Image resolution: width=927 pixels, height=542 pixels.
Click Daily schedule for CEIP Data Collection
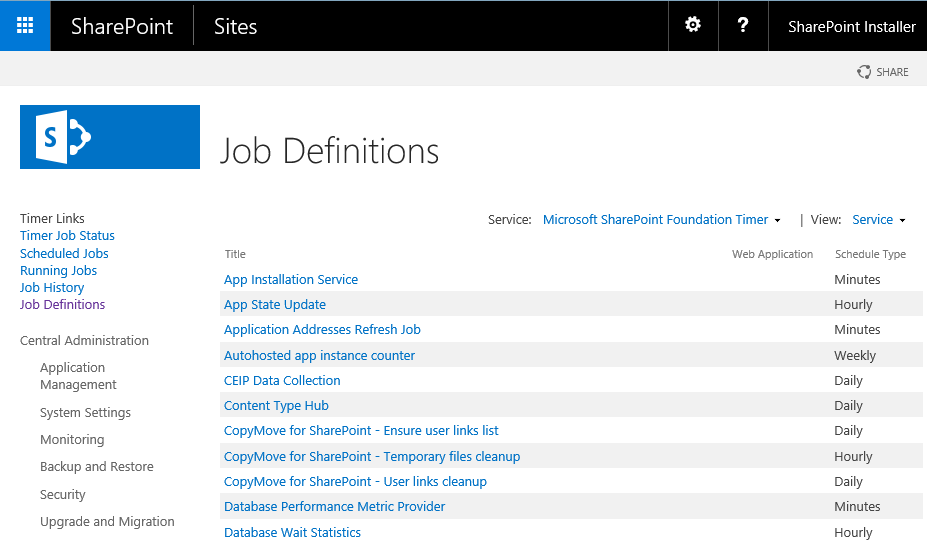point(848,381)
